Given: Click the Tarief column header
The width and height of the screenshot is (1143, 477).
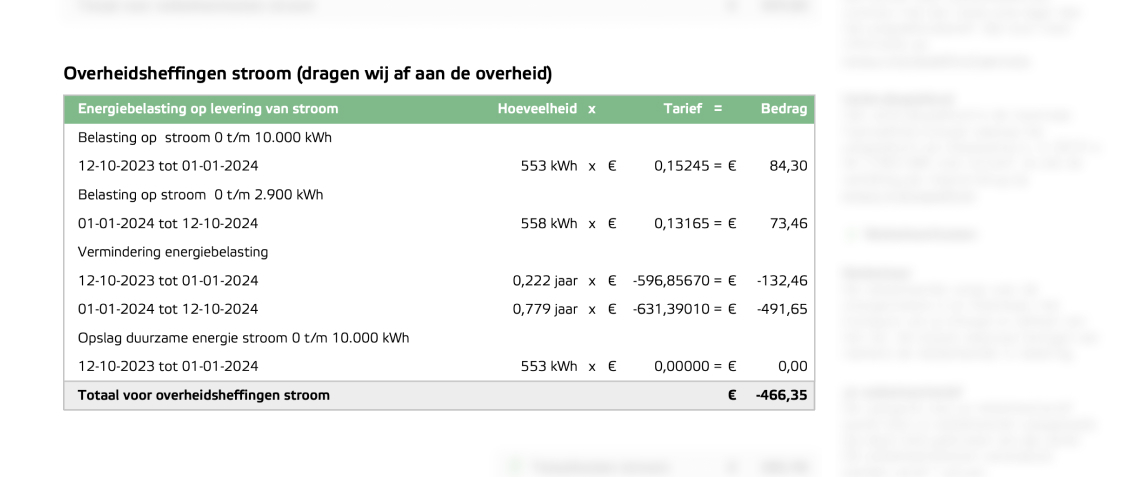Looking at the screenshot, I should [682, 109].
